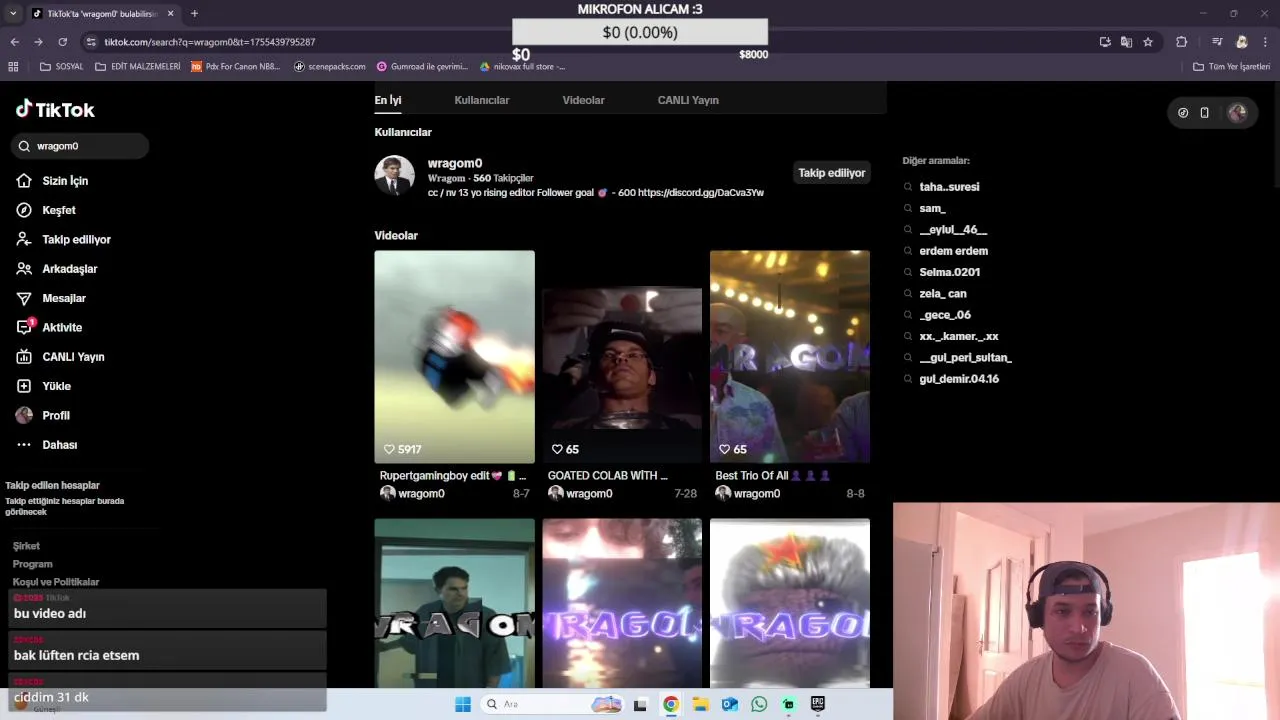Click the browser back arrow

(14, 42)
